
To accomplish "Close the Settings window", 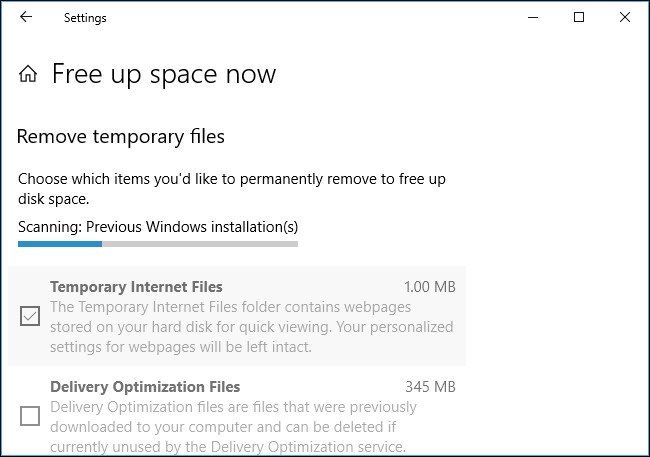I will click(625, 17).
